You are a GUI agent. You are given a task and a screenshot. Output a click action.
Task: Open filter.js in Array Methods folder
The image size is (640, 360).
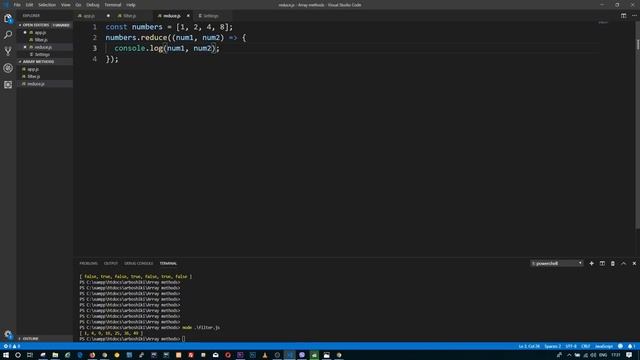click(45, 76)
